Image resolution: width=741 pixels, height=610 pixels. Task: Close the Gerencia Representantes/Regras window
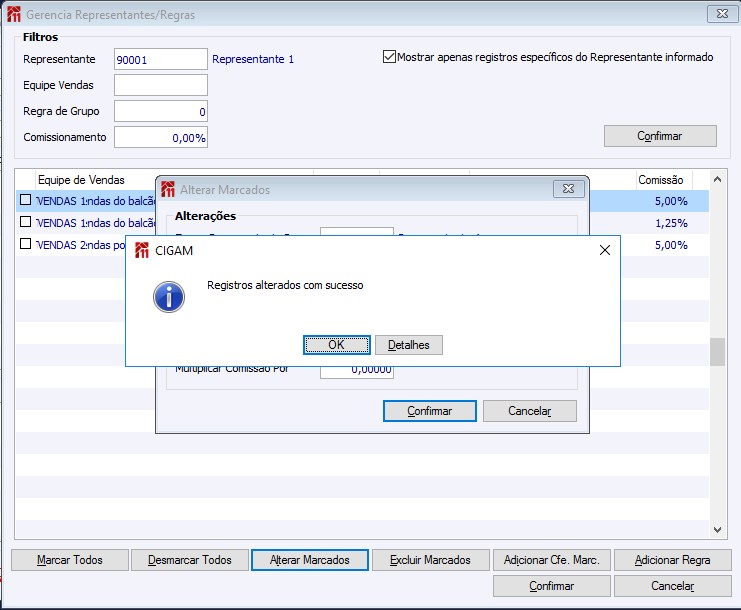[722, 14]
